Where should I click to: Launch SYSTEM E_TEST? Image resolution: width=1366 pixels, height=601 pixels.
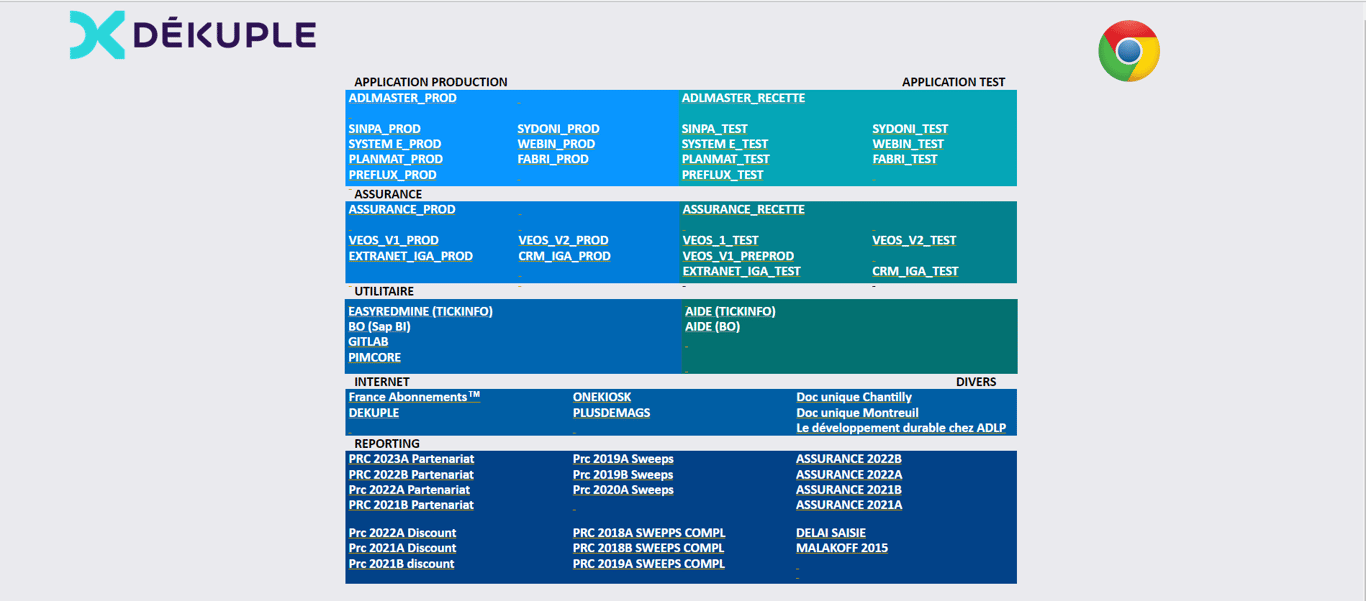[x=725, y=144]
